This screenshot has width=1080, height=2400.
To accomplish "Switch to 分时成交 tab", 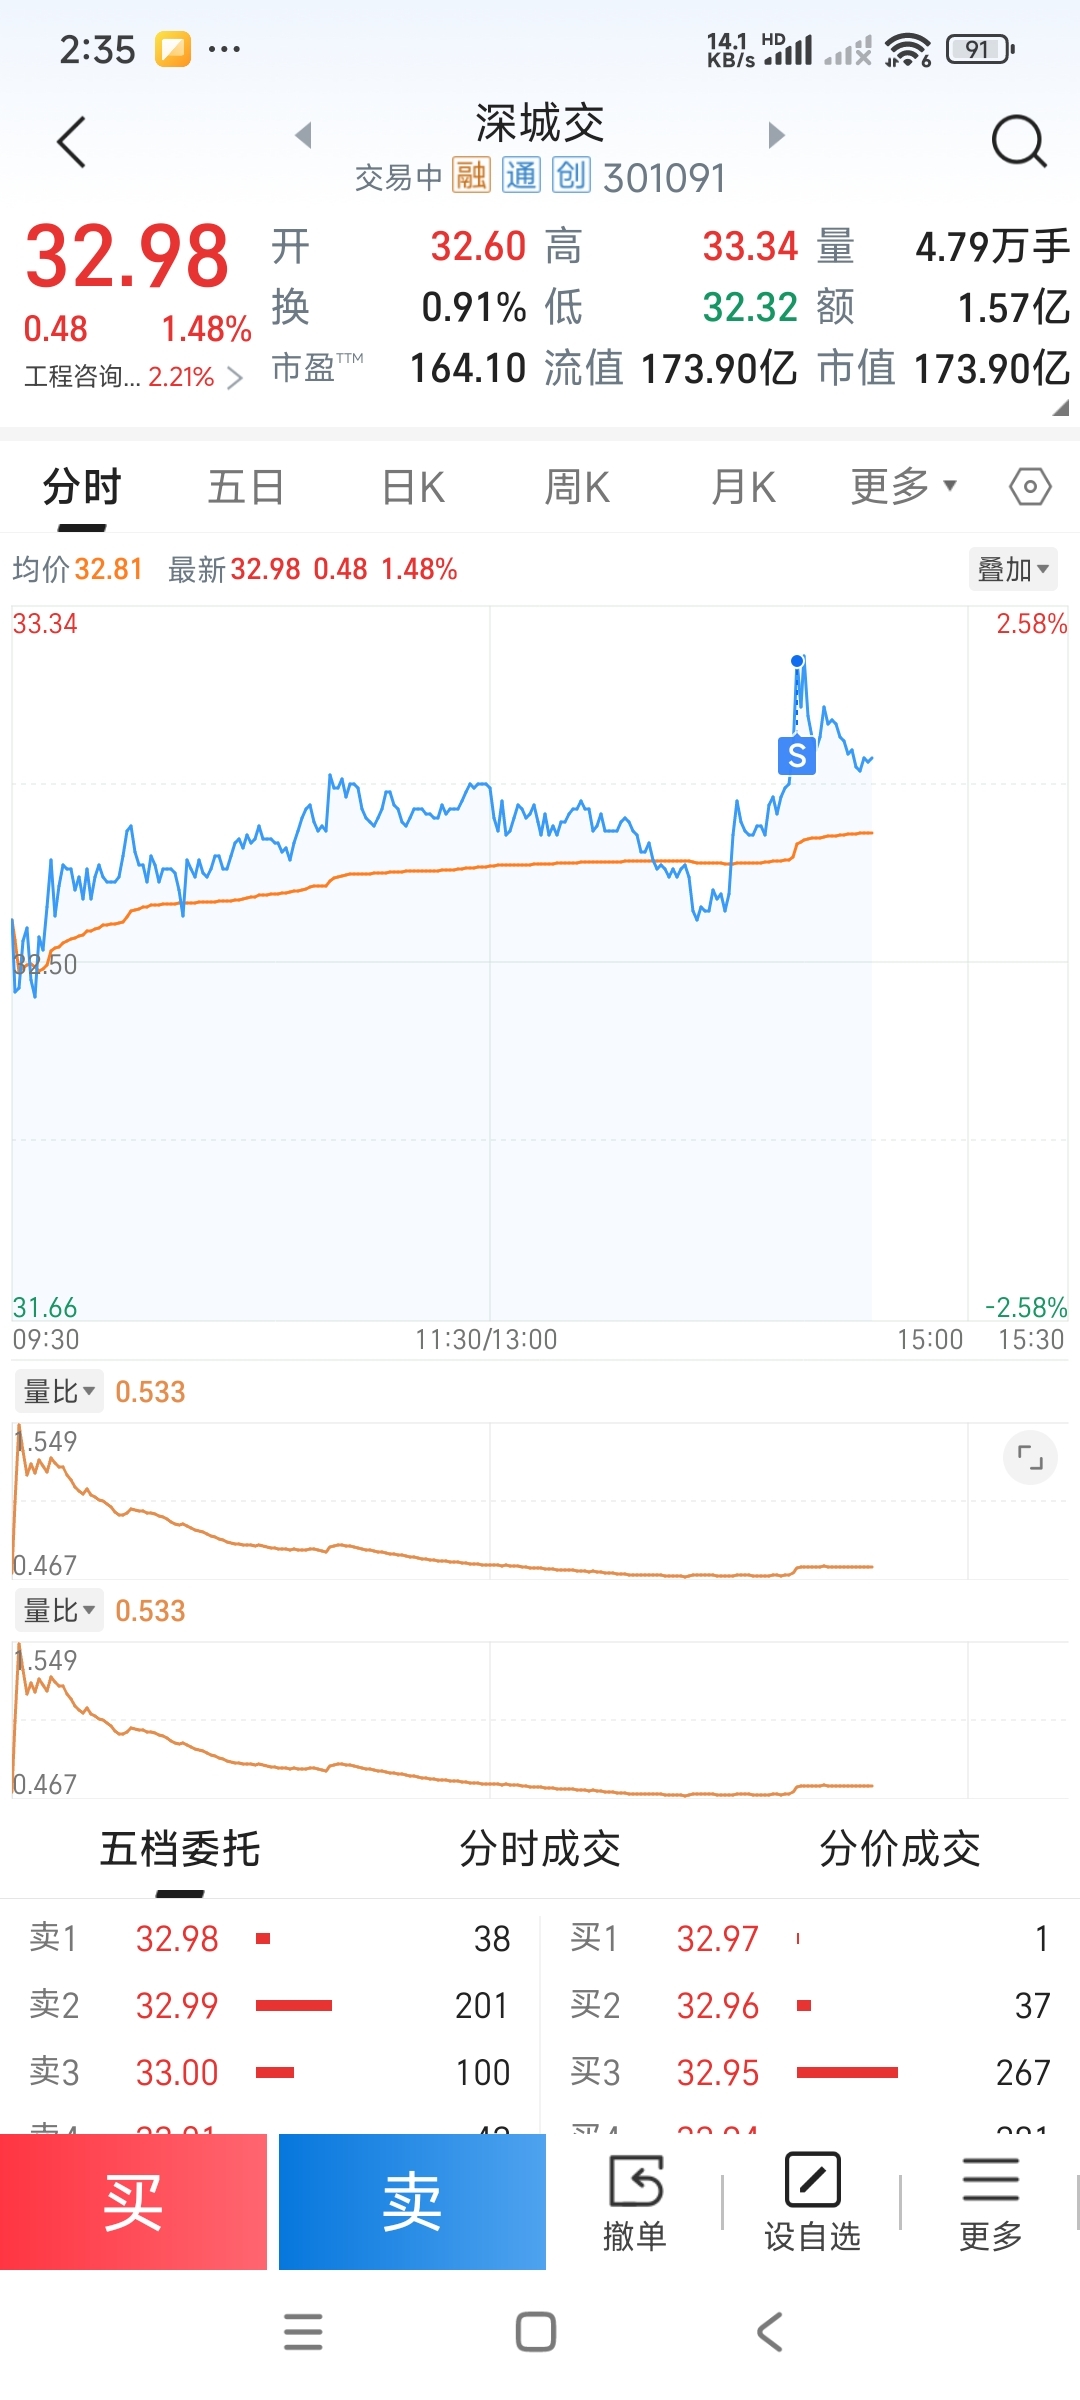I will (540, 1849).
